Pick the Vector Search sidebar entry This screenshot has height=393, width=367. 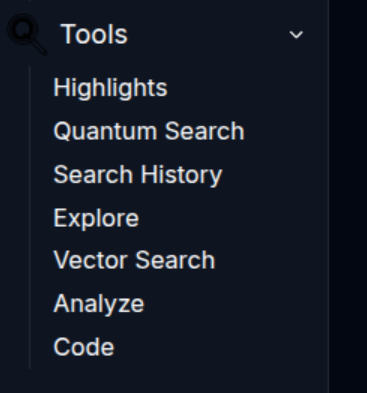[134, 260]
